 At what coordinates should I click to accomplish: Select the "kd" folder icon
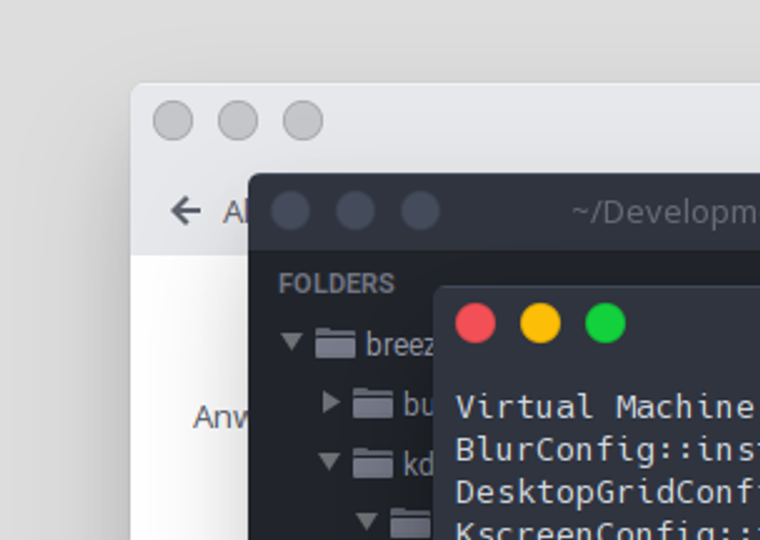[x=373, y=462]
